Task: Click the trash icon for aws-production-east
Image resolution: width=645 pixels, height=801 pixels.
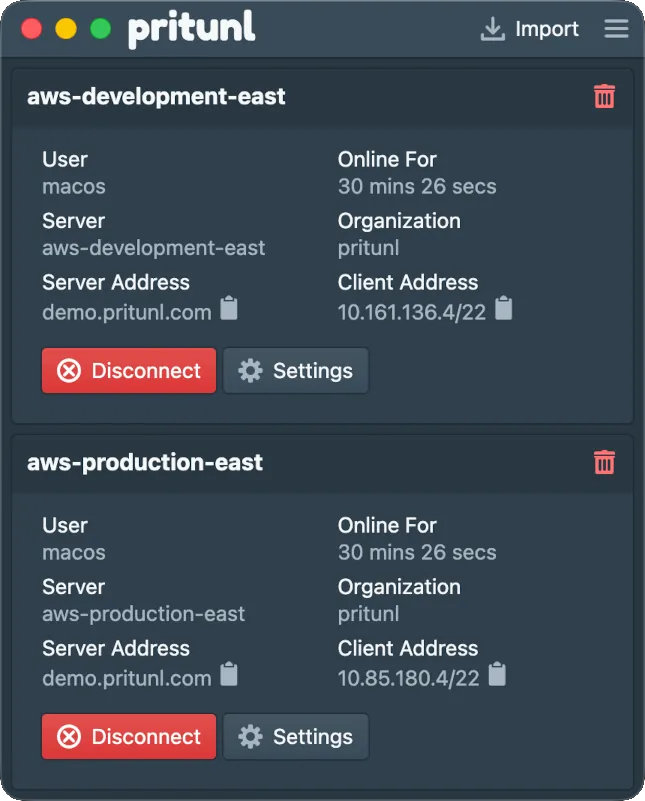Action: [x=604, y=462]
